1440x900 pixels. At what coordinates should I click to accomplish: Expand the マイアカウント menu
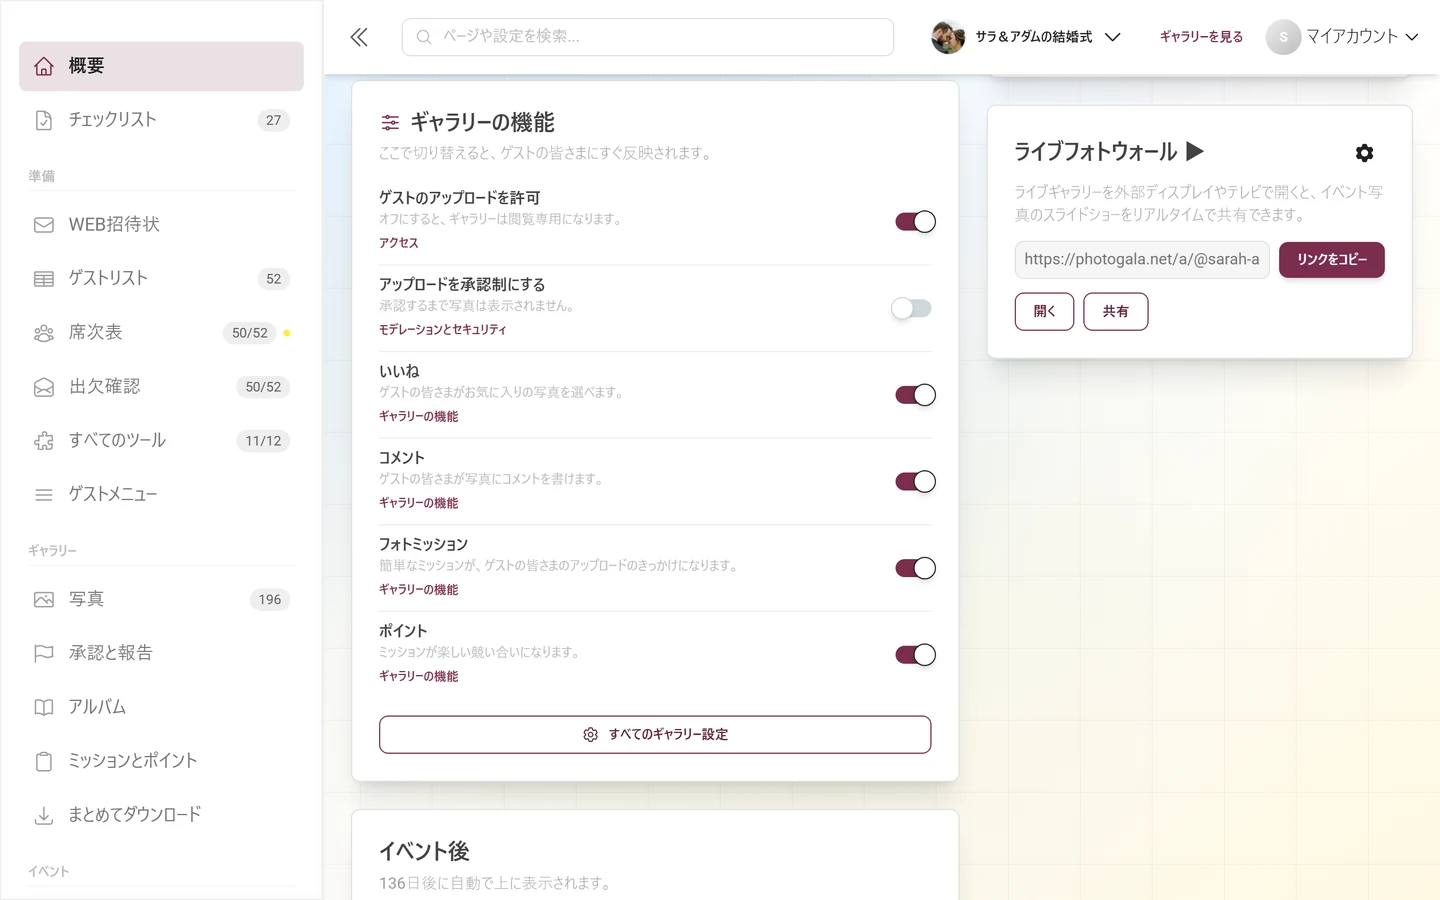click(1343, 37)
